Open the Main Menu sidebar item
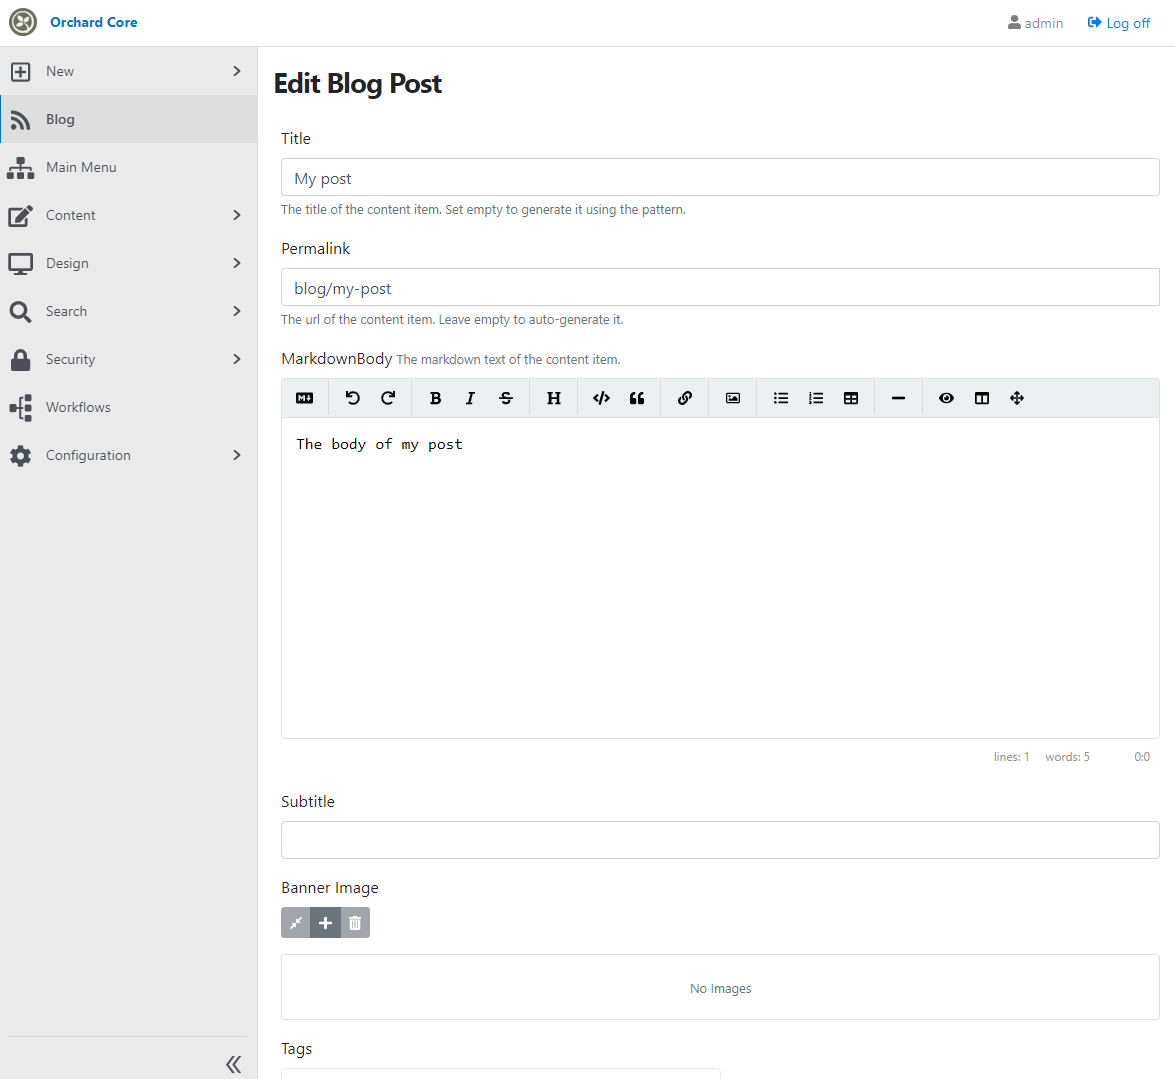This screenshot has width=1175, height=1079. pyautogui.click(x=129, y=167)
